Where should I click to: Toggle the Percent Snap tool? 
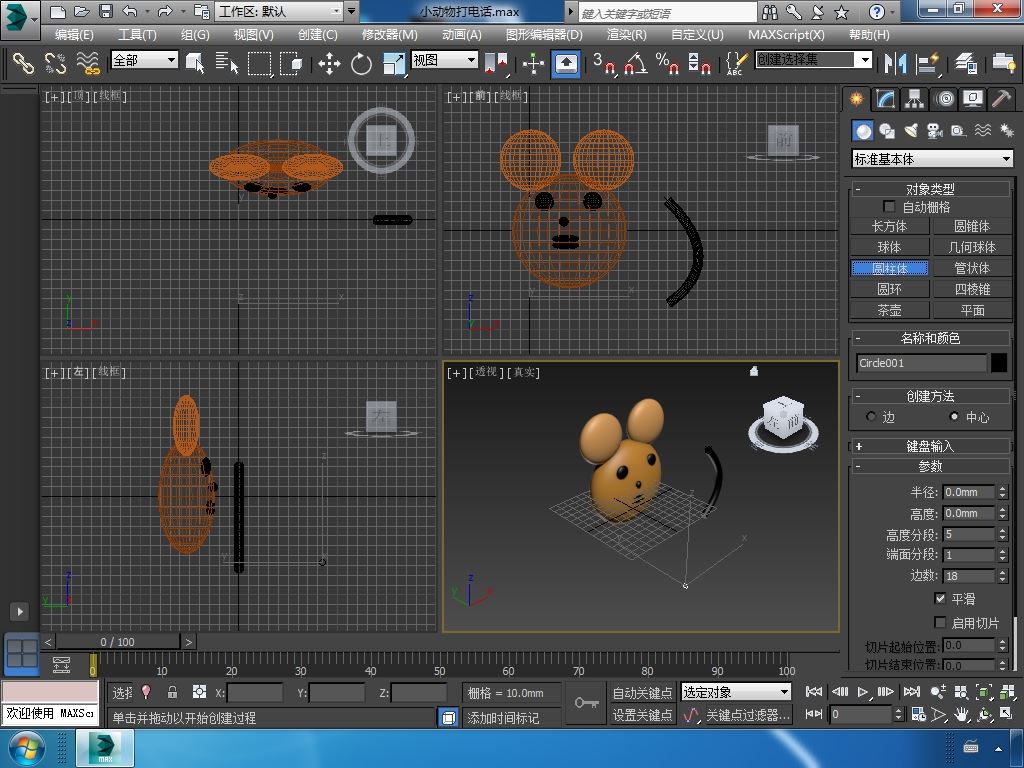coord(667,63)
